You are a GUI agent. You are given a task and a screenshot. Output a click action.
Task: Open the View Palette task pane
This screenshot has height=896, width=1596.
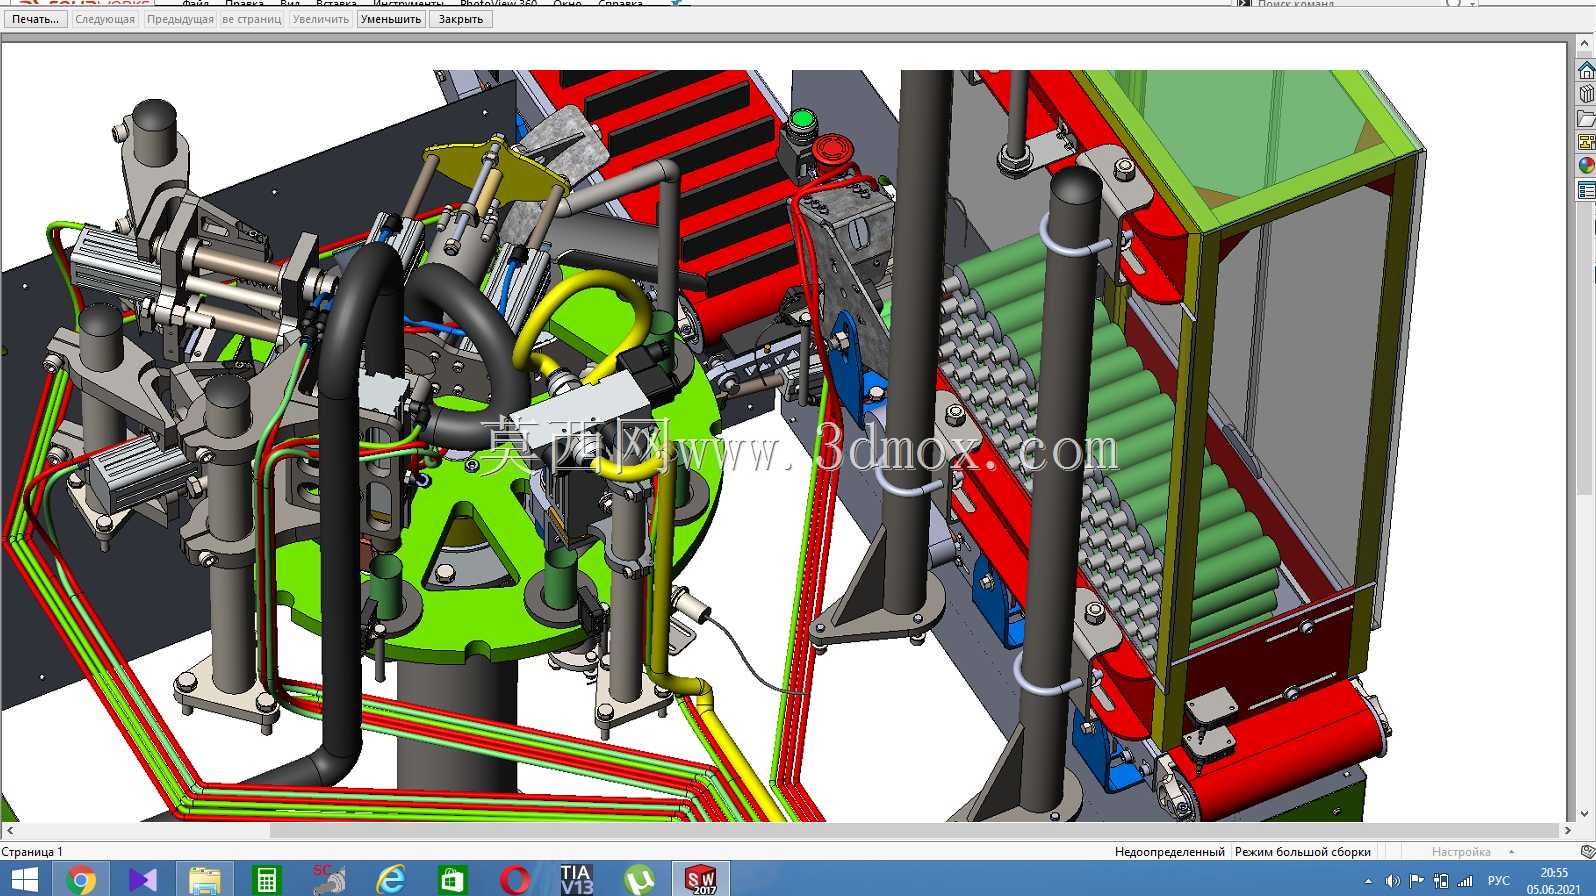(1586, 142)
